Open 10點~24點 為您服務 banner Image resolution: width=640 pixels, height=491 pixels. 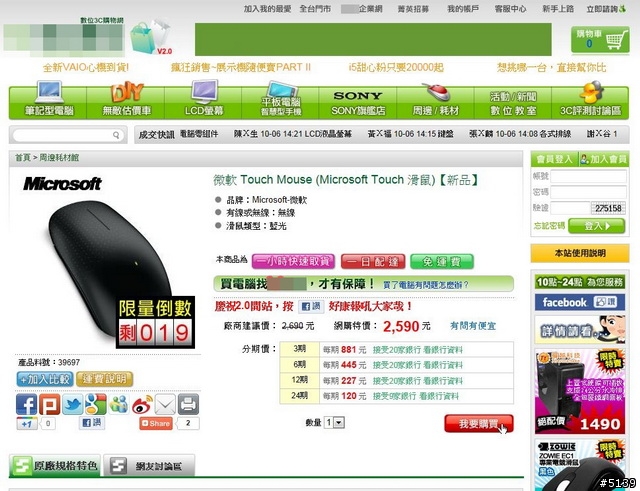tap(580, 282)
